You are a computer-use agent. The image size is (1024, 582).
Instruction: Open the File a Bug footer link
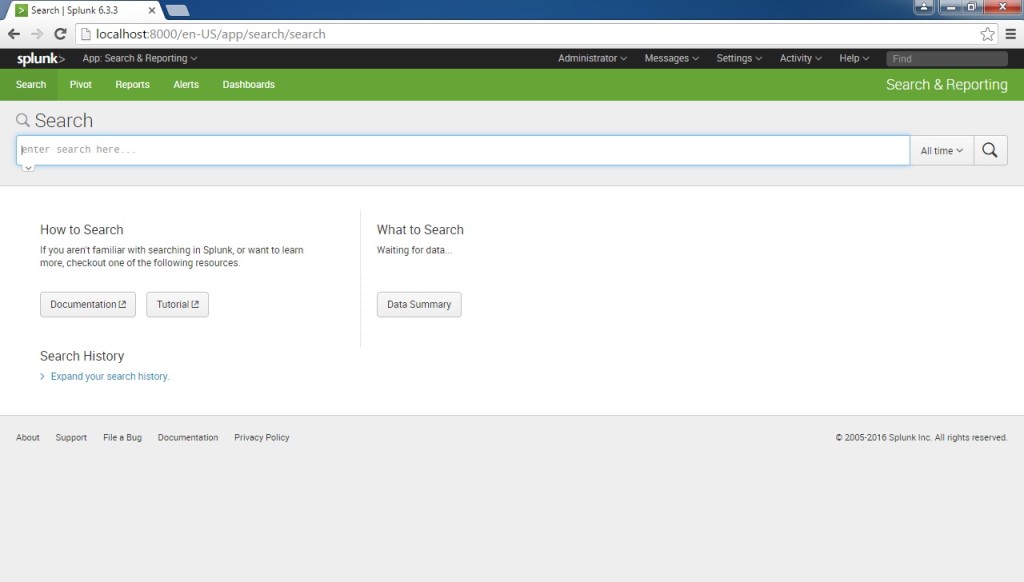(122, 437)
